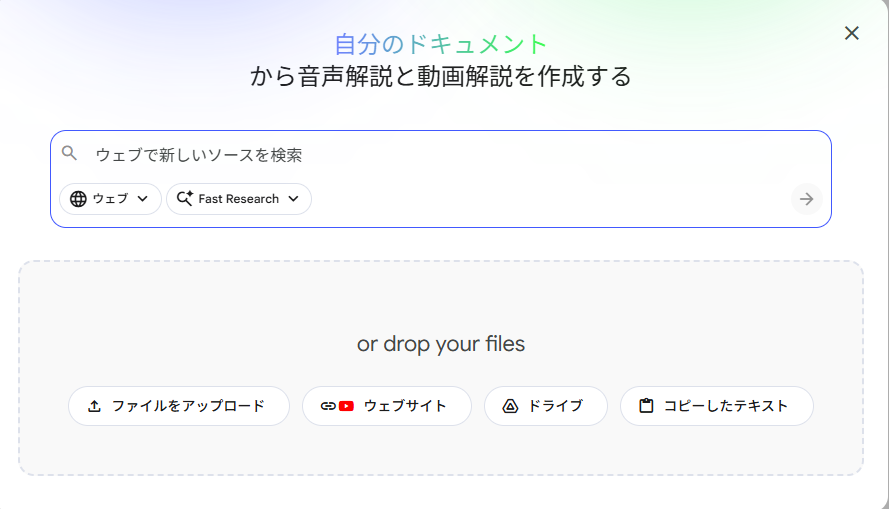Click the YouTube icon in ウェブサイト button

pyautogui.click(x=347, y=406)
